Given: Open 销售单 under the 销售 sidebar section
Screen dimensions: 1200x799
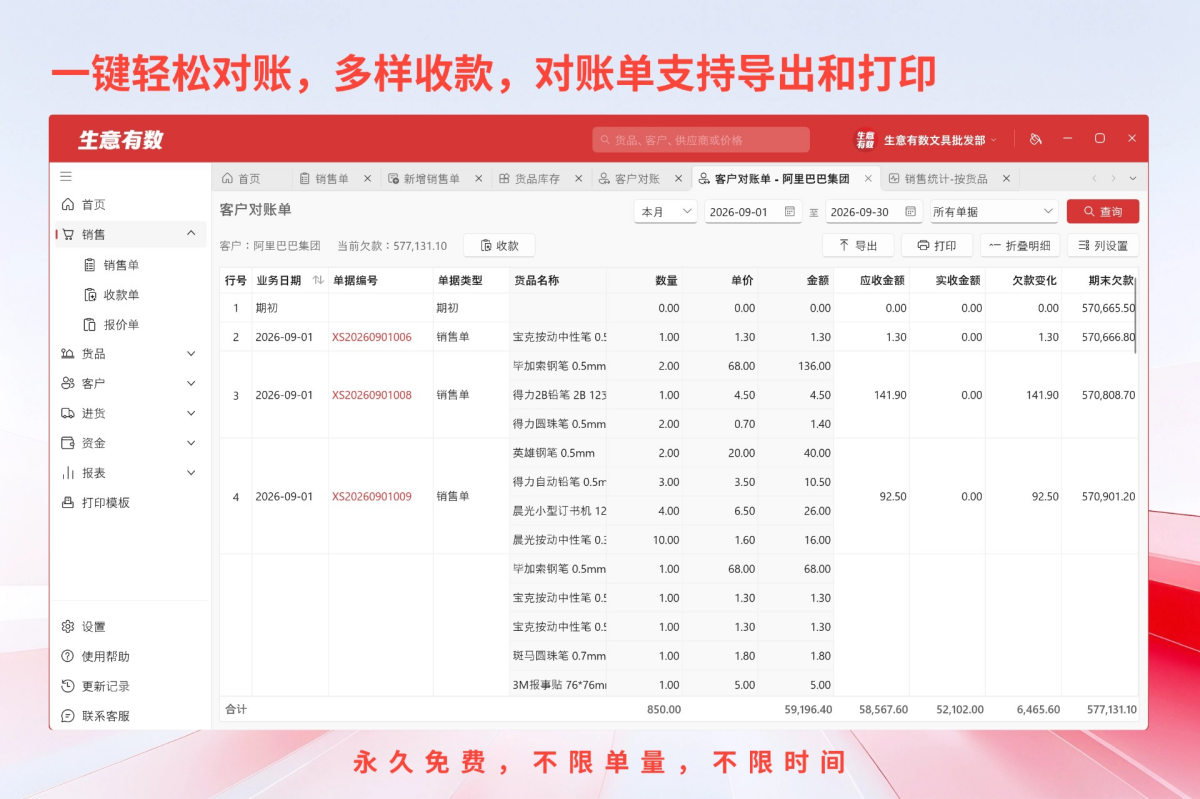Looking at the screenshot, I should [x=121, y=265].
